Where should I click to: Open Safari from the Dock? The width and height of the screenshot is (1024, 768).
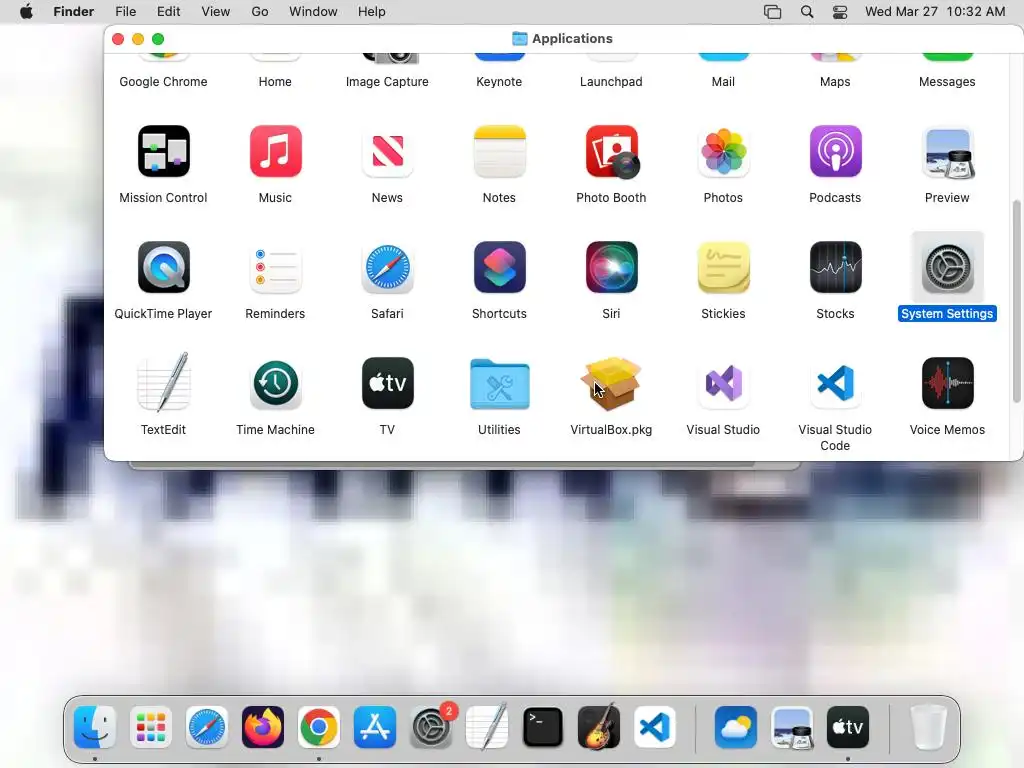[207, 727]
